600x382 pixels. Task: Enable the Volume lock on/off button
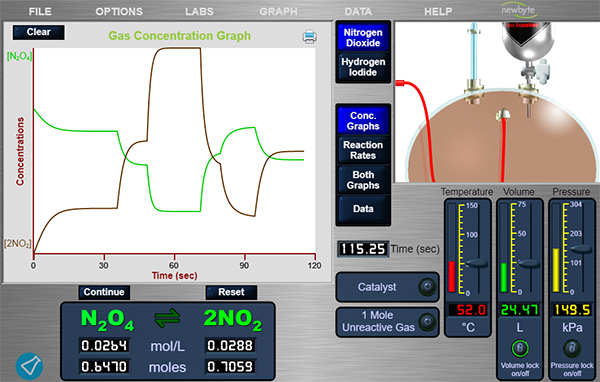pyautogui.click(x=520, y=348)
